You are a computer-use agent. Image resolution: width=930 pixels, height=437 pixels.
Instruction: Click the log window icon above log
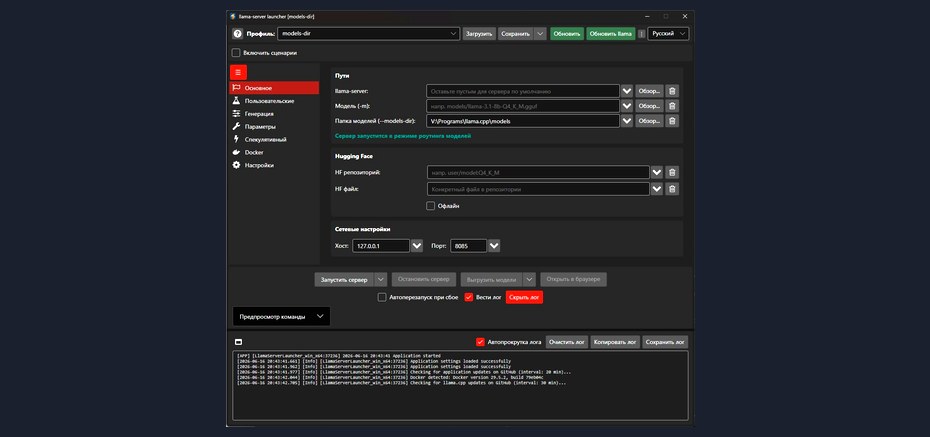(x=238, y=342)
